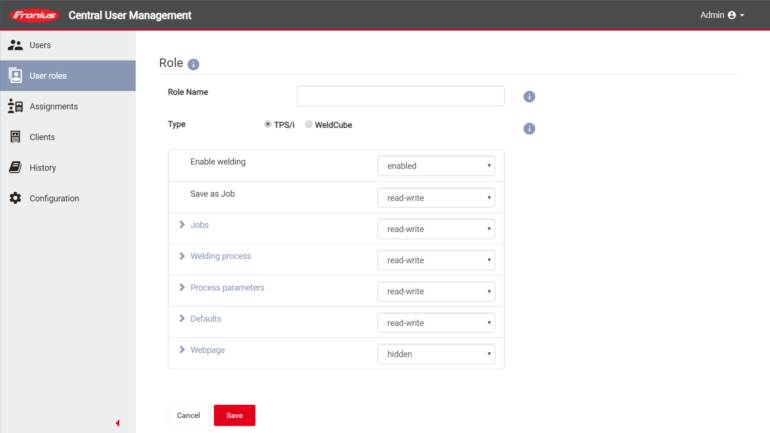Open the Admin account menu
Viewport: 770px width, 433px height.
pyautogui.click(x=722, y=15)
